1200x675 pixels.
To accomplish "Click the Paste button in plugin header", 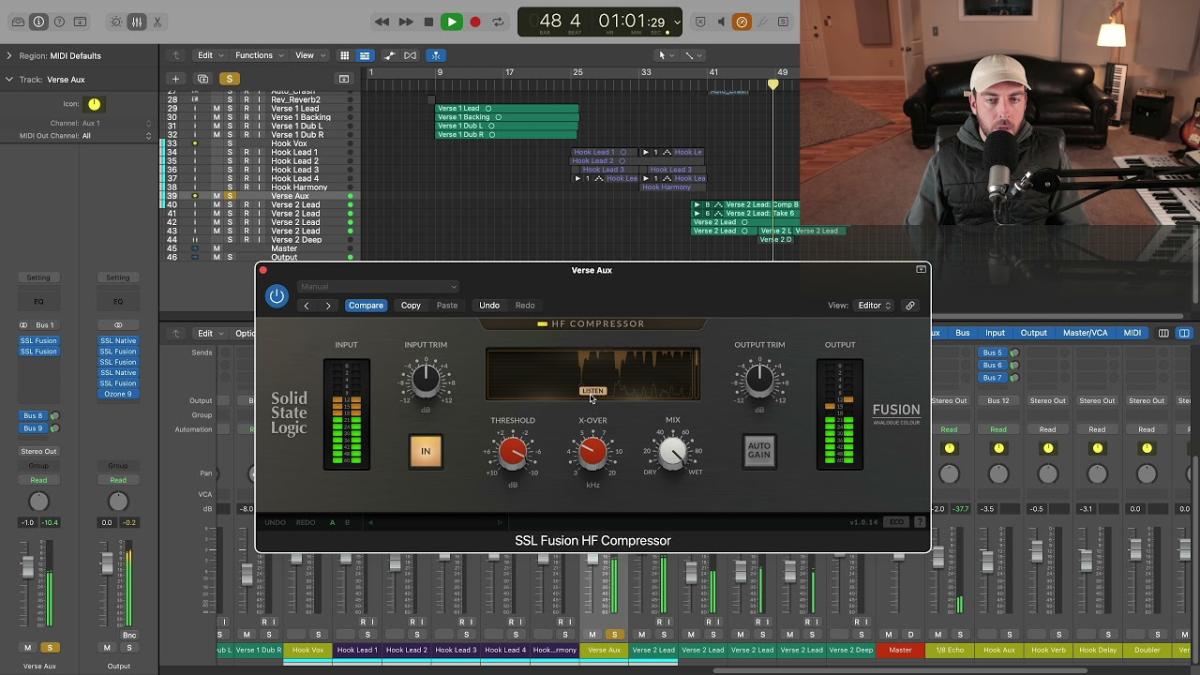I will (x=447, y=305).
